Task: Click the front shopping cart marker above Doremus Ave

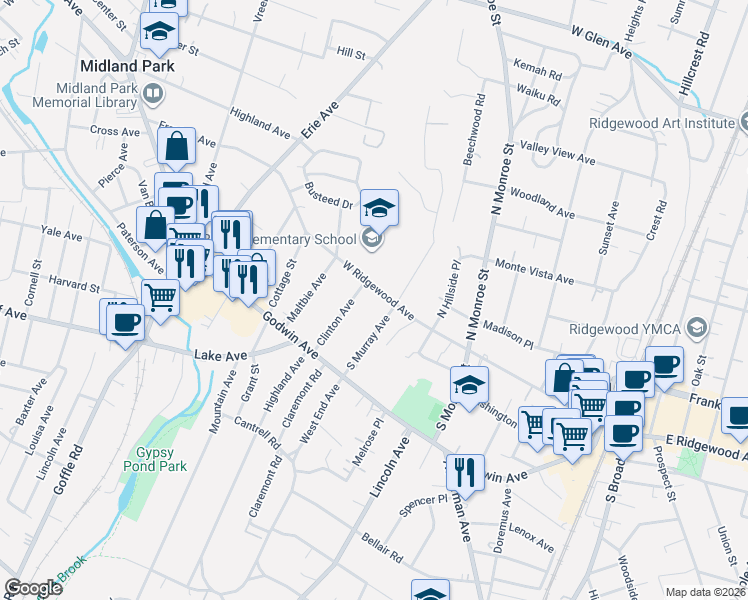Action: (572, 437)
